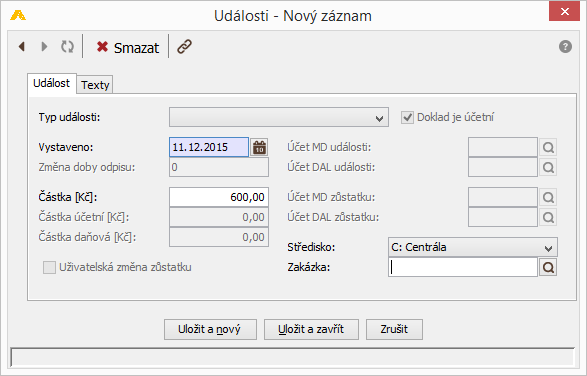Search Zakázka with magnifier icon
The width and height of the screenshot is (587, 376).
(548, 267)
